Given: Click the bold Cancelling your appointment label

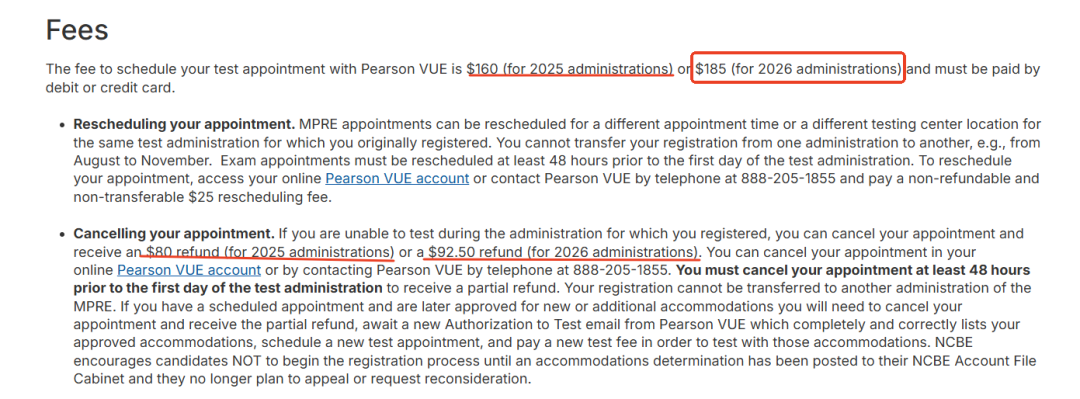Looking at the screenshot, I should [x=174, y=234].
